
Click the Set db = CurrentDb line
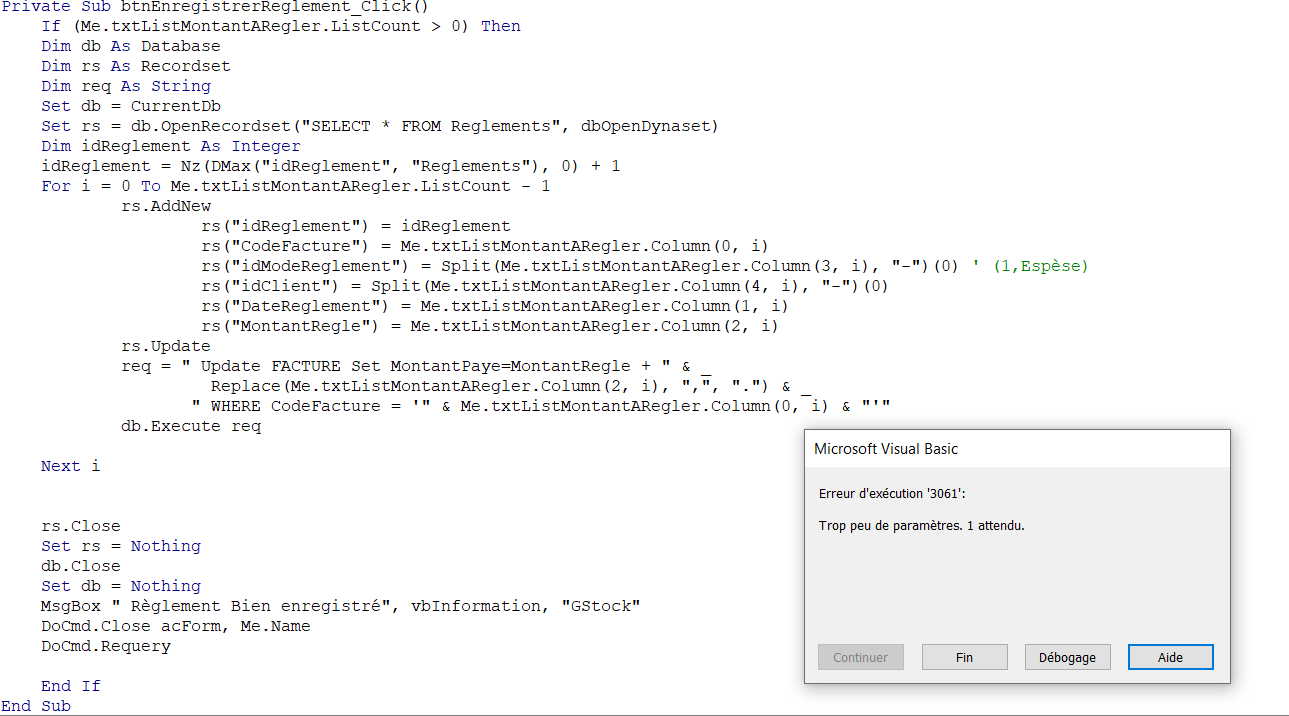tap(131, 106)
